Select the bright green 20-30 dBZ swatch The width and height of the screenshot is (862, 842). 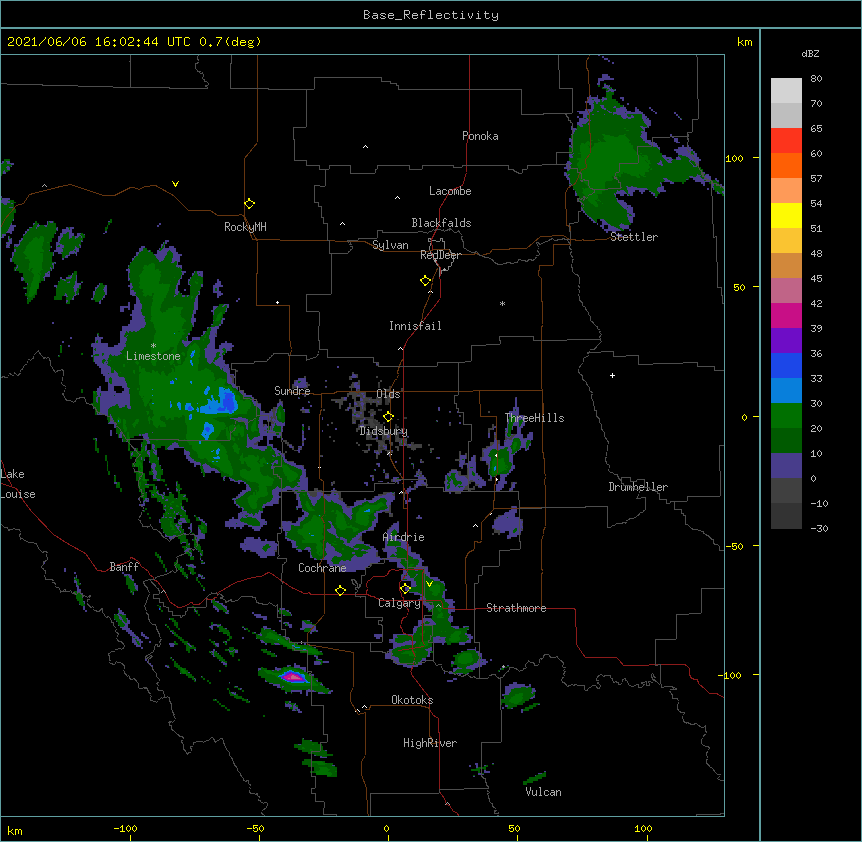pos(786,416)
